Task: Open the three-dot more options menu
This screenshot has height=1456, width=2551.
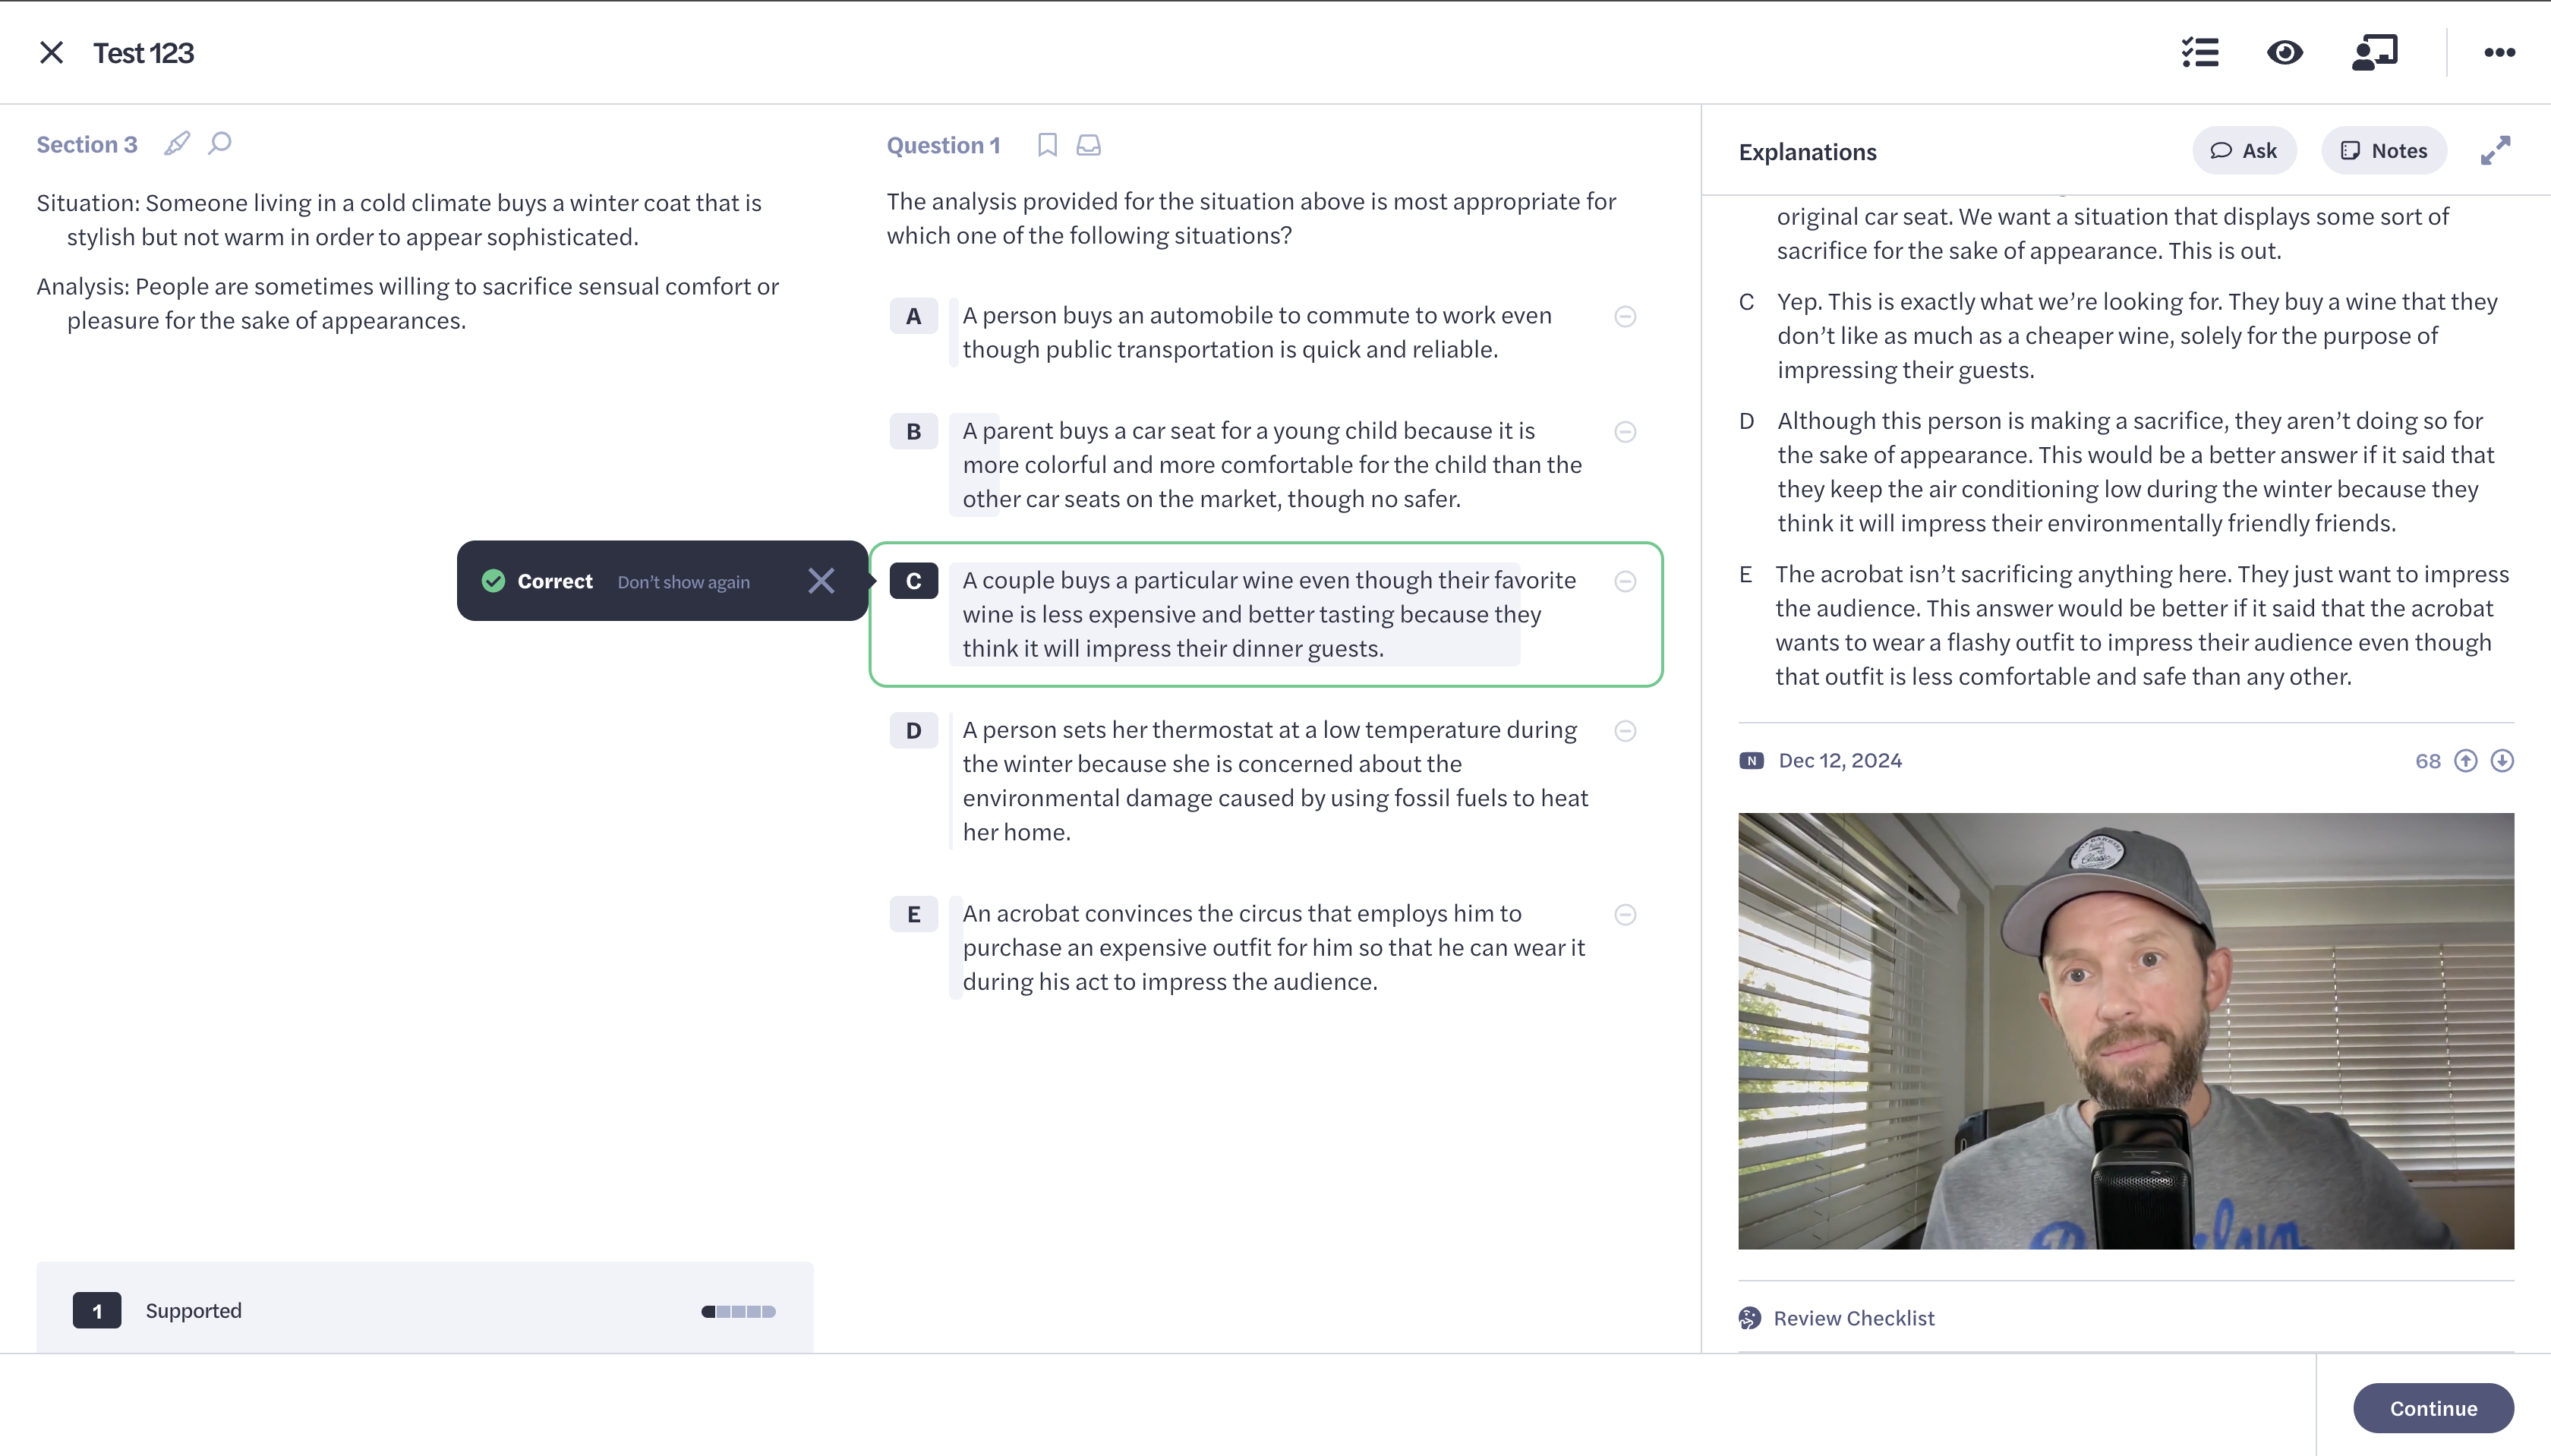Action: point(2499,52)
